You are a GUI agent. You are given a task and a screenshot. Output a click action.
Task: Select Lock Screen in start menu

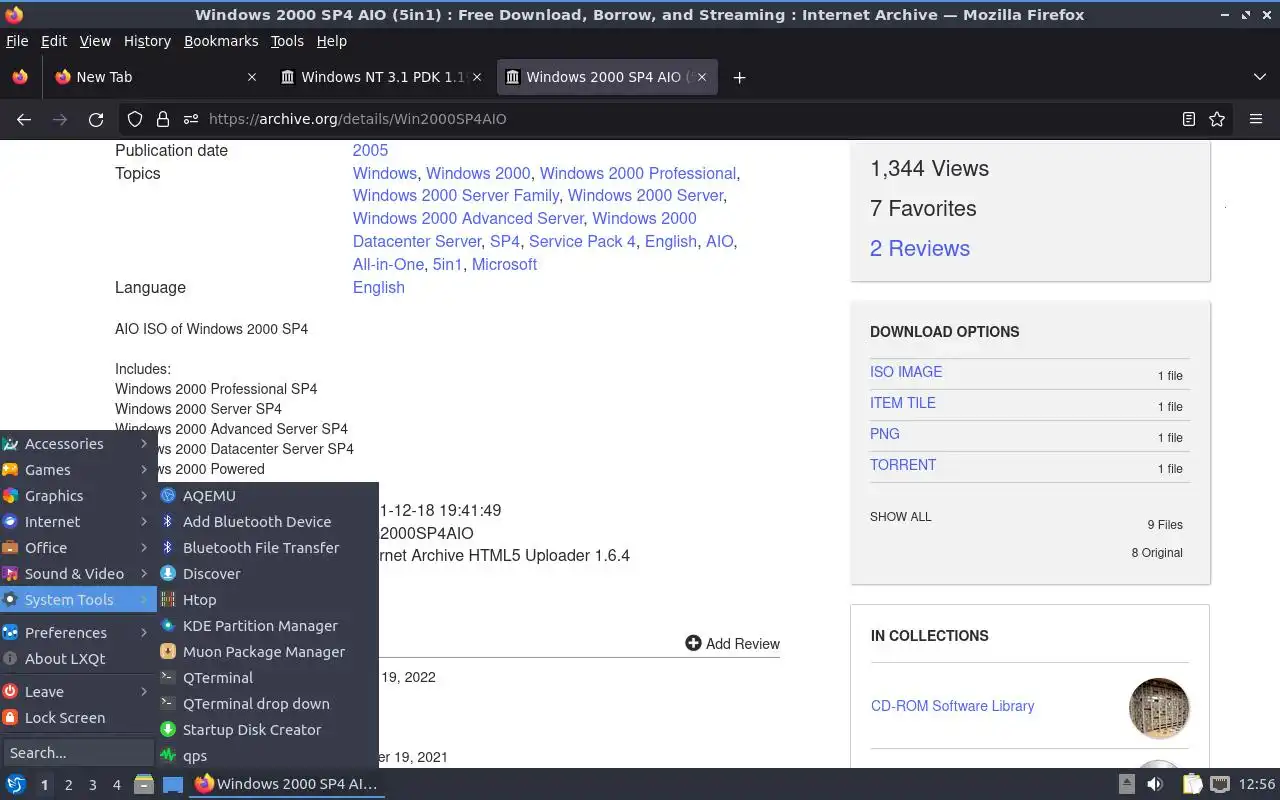[77, 717]
